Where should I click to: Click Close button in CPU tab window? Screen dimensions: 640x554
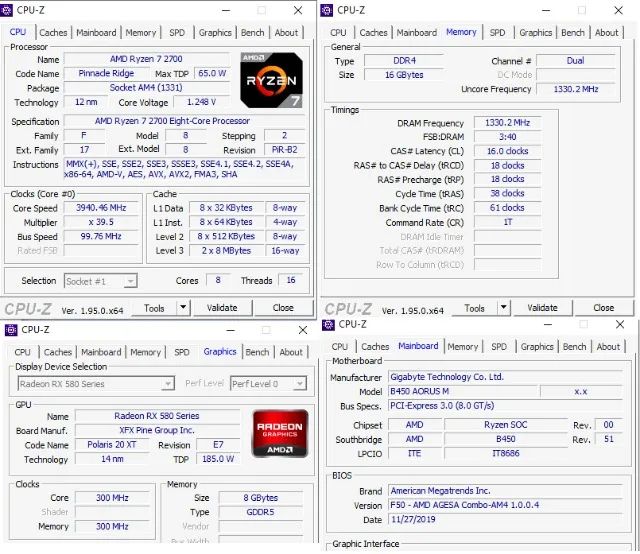(283, 308)
